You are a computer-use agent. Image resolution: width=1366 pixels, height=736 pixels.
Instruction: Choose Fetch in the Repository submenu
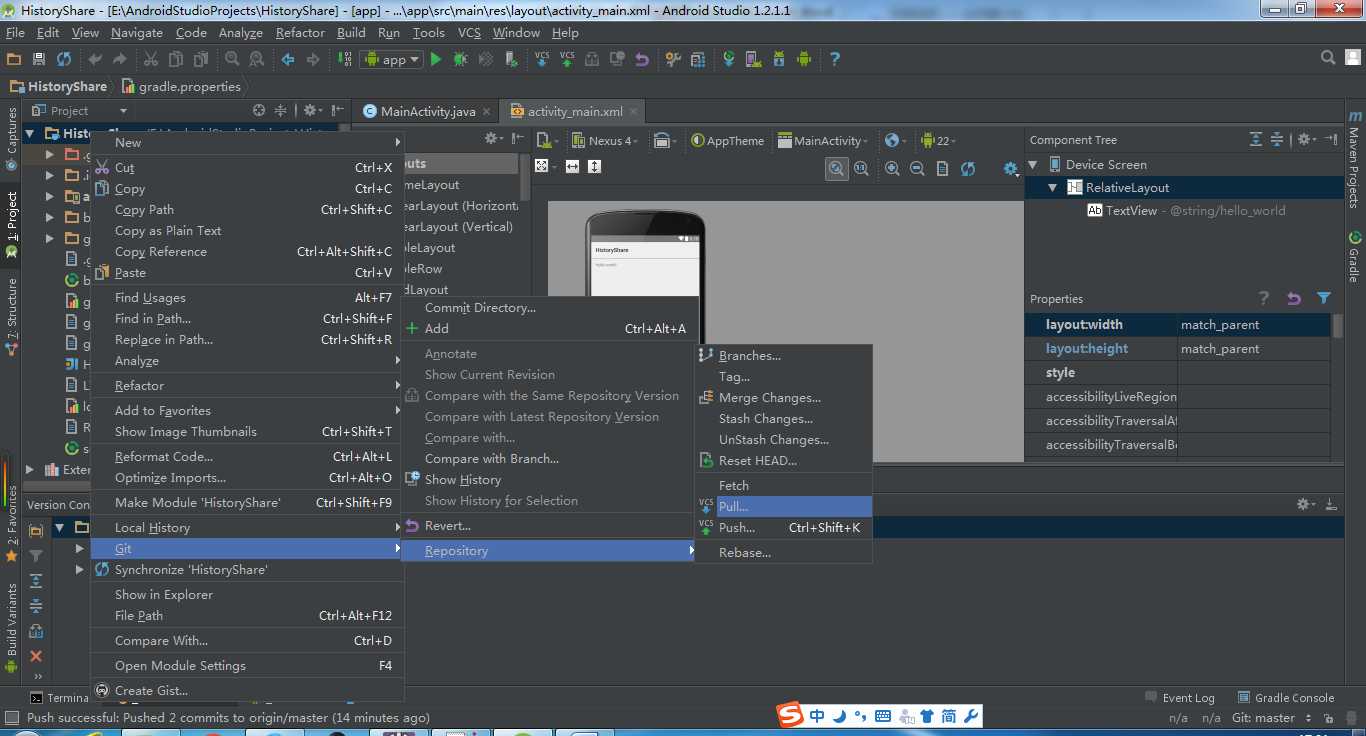coord(783,485)
